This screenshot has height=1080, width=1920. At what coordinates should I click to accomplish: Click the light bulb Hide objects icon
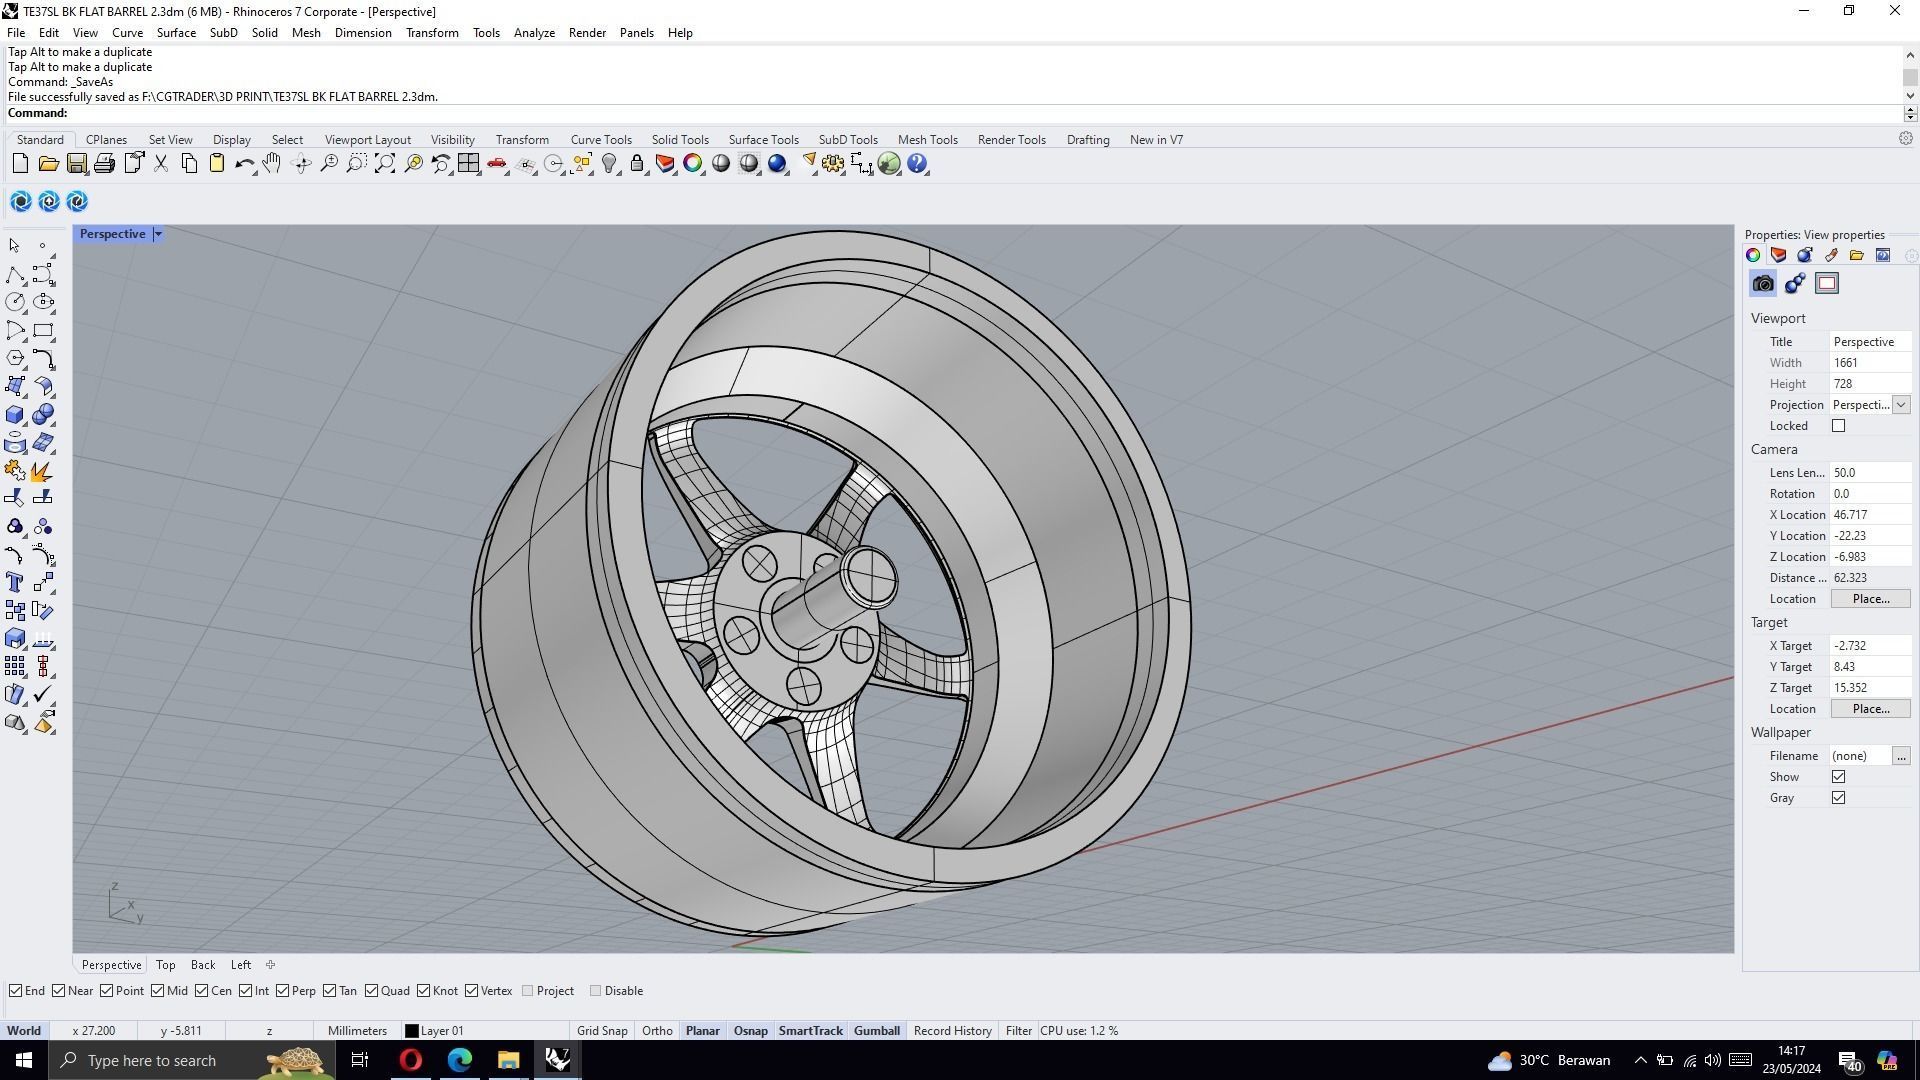(609, 164)
